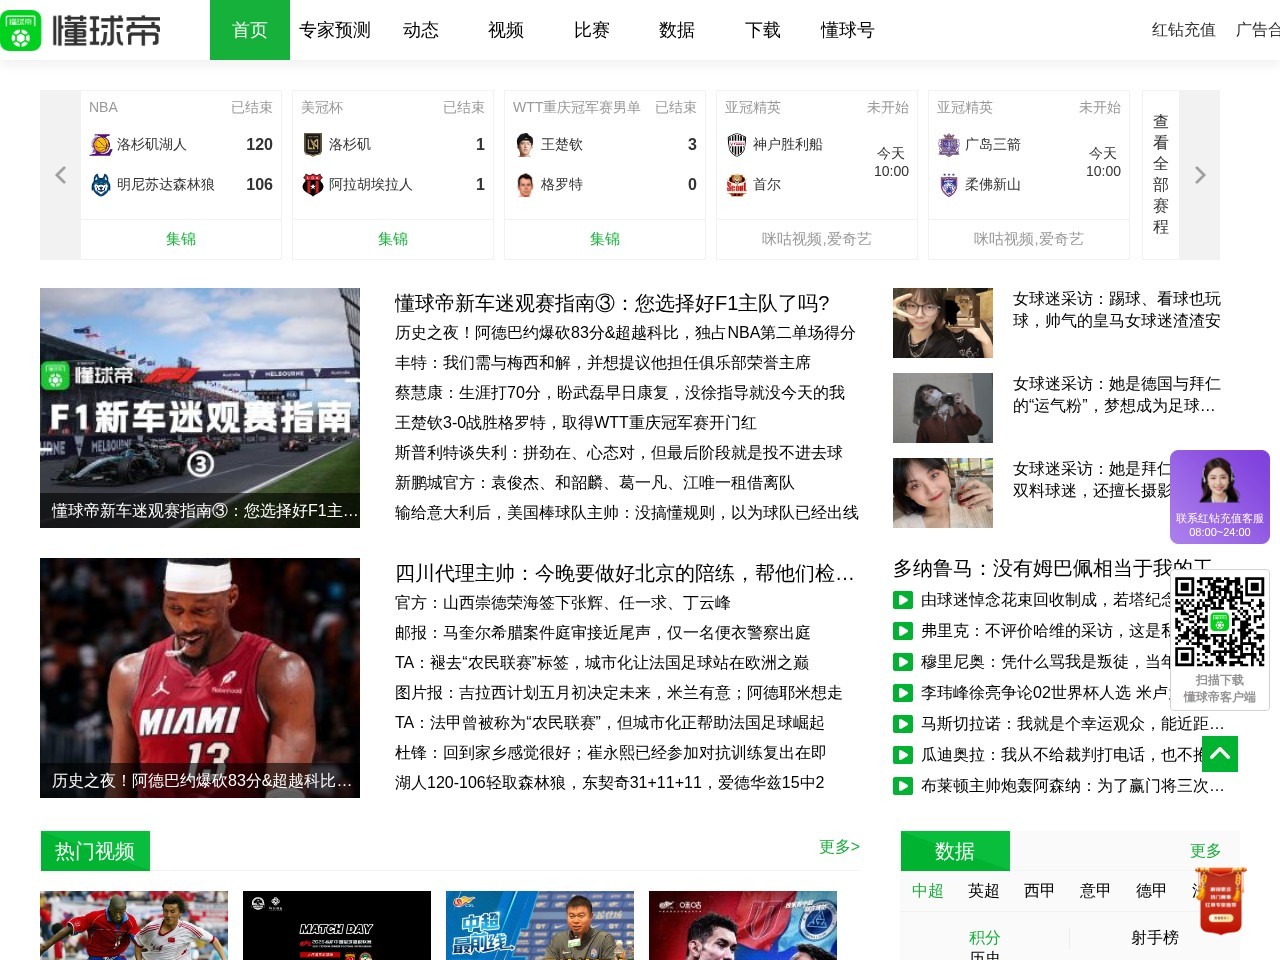This screenshot has height=960, width=1280.
Task: Open the 比赛 navigation menu item
Action: pos(591,30)
